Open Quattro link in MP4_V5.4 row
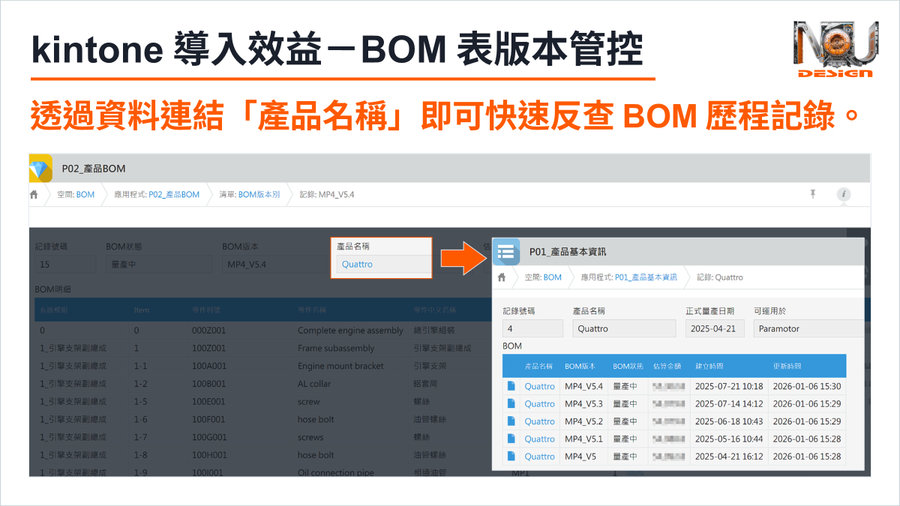 tap(540, 387)
